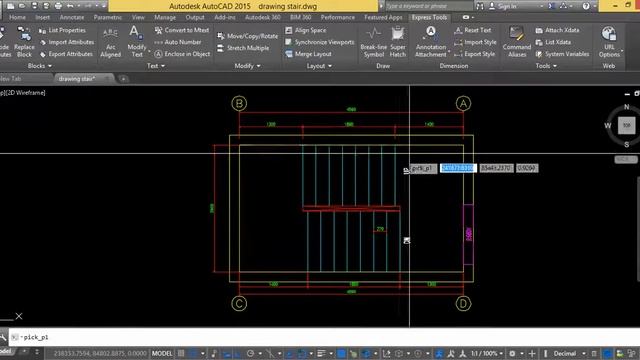Click the TOP face of the ViewCube
Screen dimensions: 640x360
click(627, 125)
